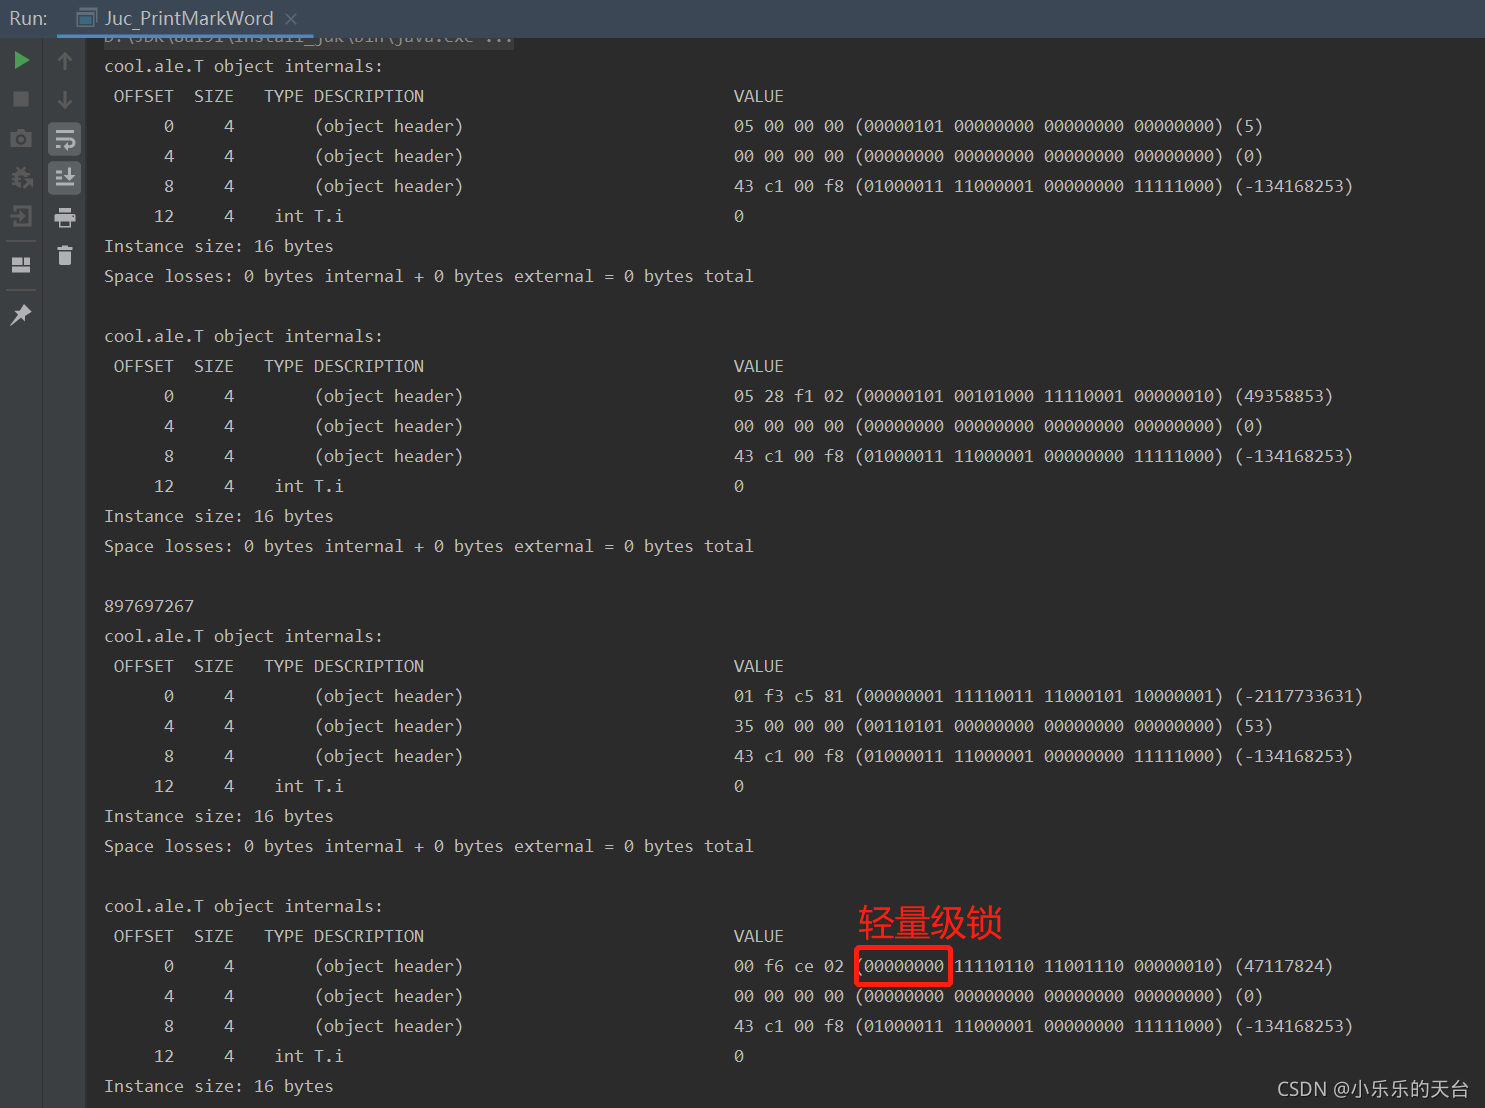1485x1108 pixels.
Task: Click the decimal value '(-2117733631)'
Action: click(1299, 696)
